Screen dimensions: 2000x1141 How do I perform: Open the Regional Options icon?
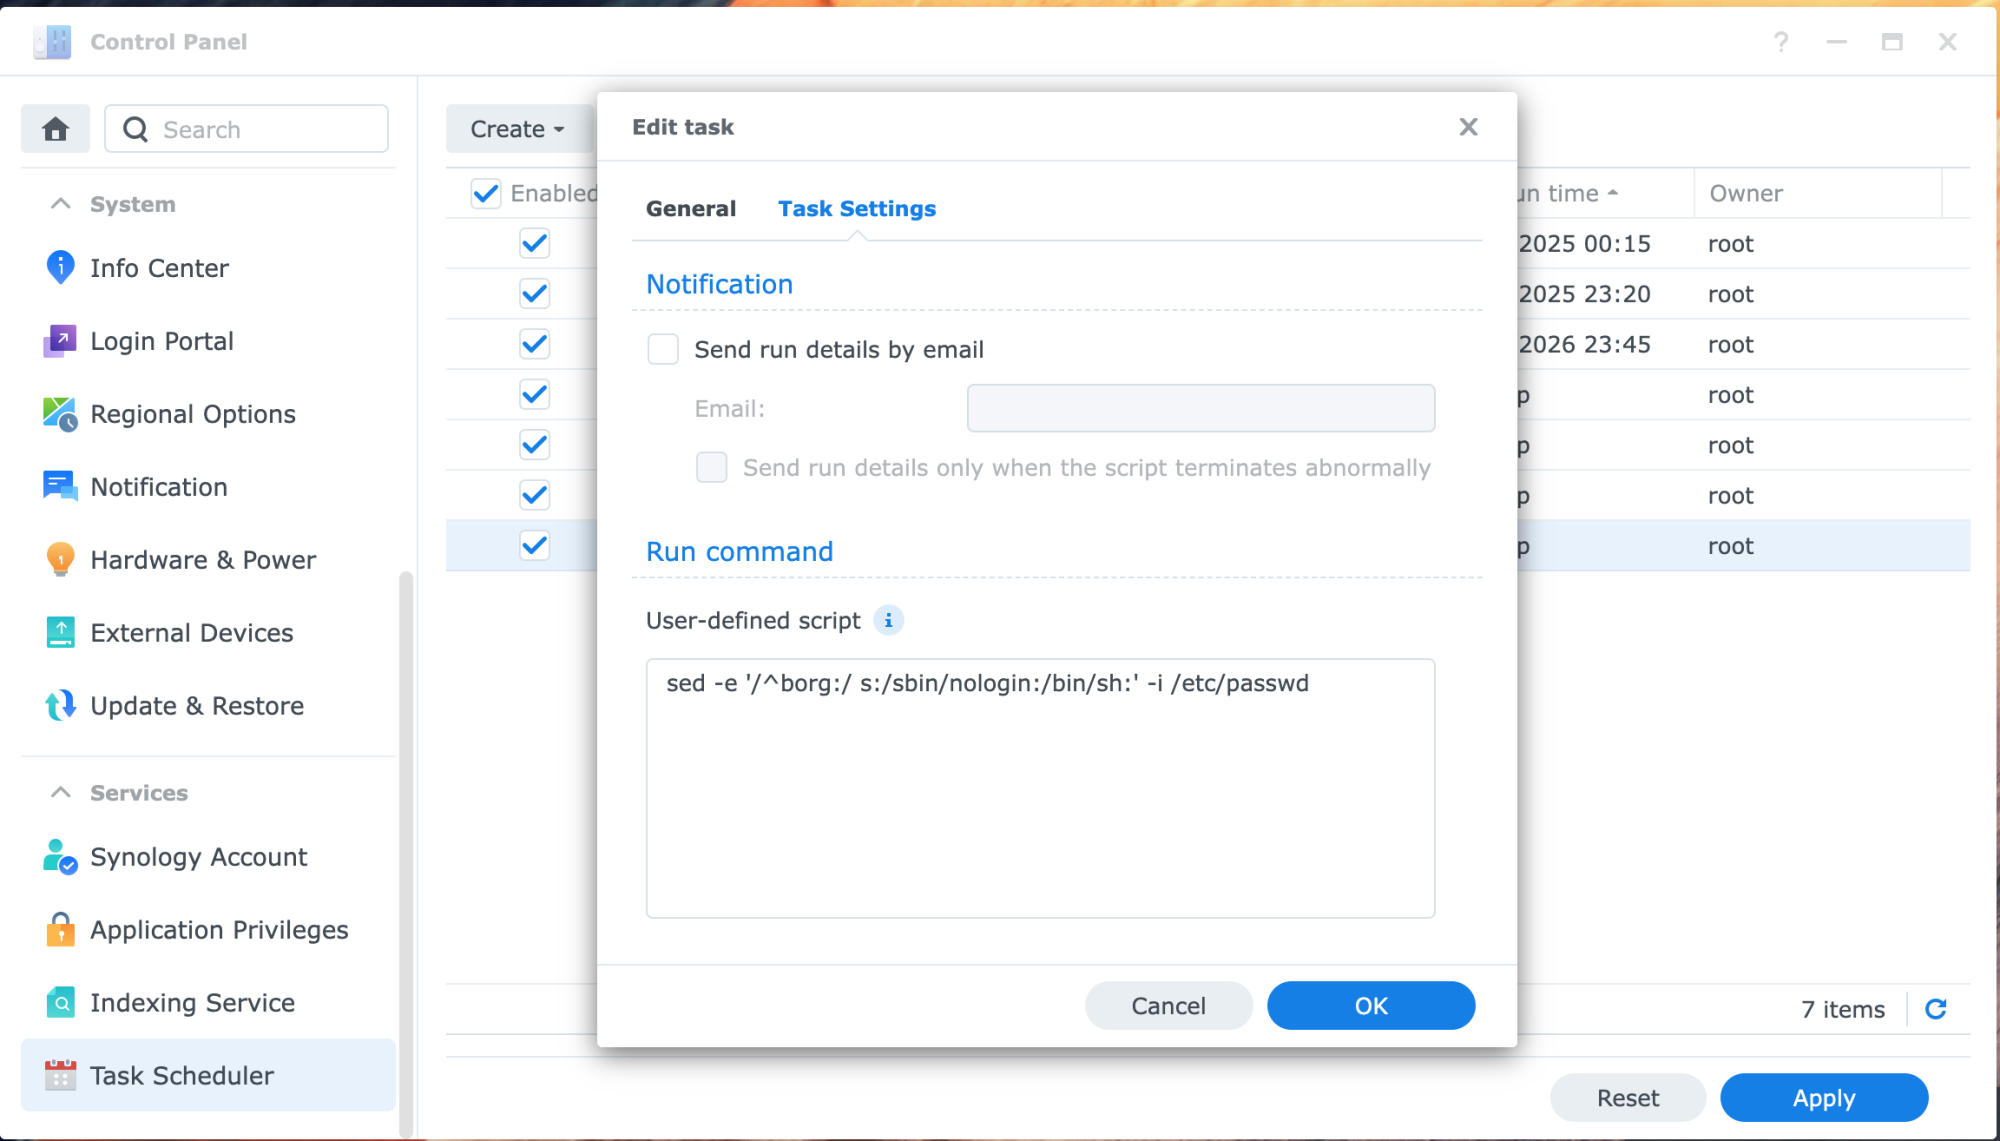(60, 414)
